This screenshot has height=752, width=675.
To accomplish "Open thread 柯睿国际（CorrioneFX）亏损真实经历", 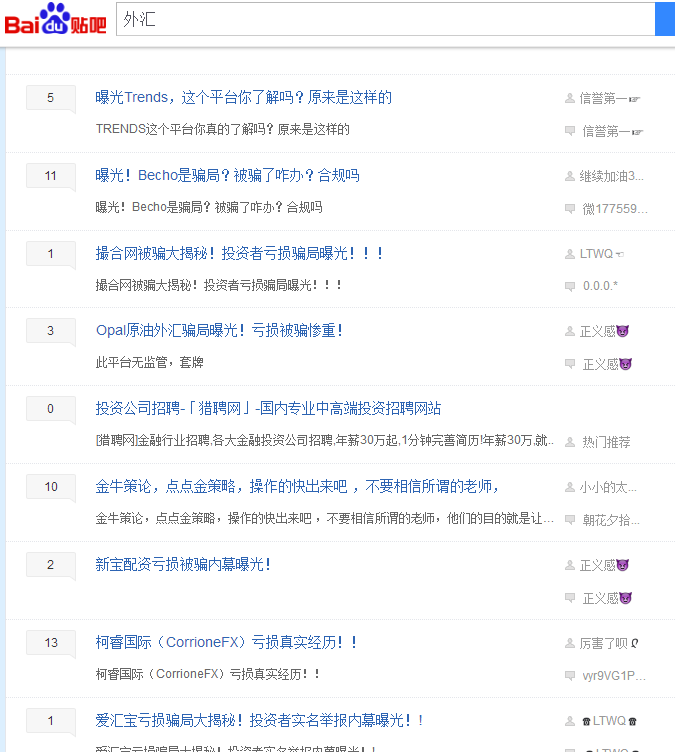I will pyautogui.click(x=226, y=642).
